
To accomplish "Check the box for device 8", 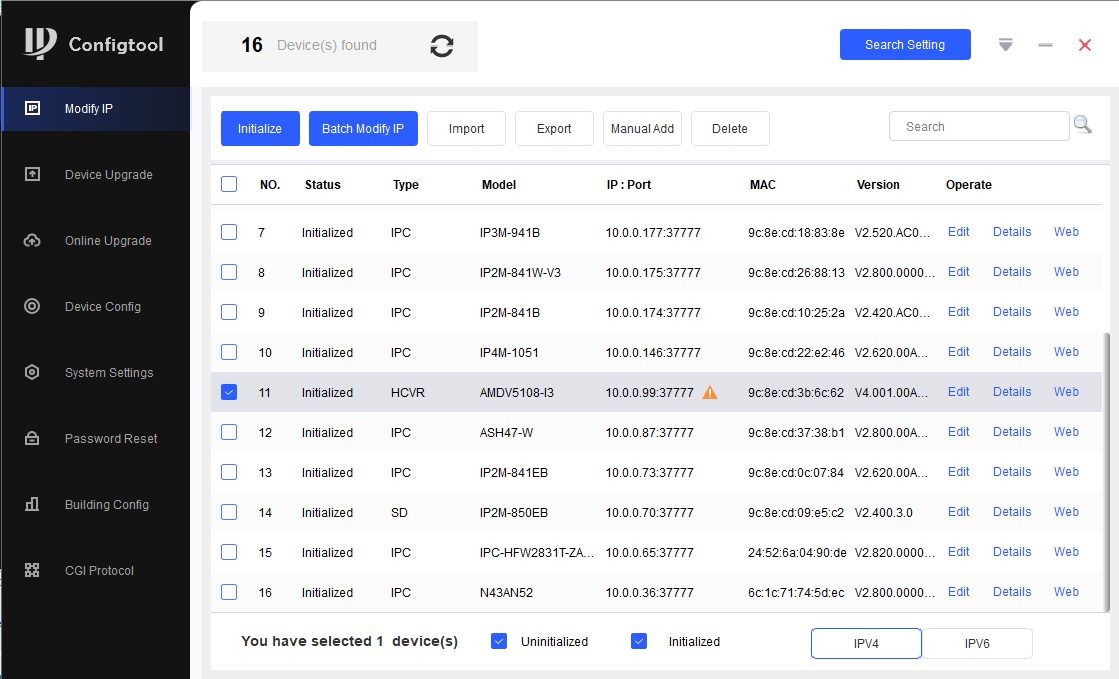I will (x=229, y=272).
